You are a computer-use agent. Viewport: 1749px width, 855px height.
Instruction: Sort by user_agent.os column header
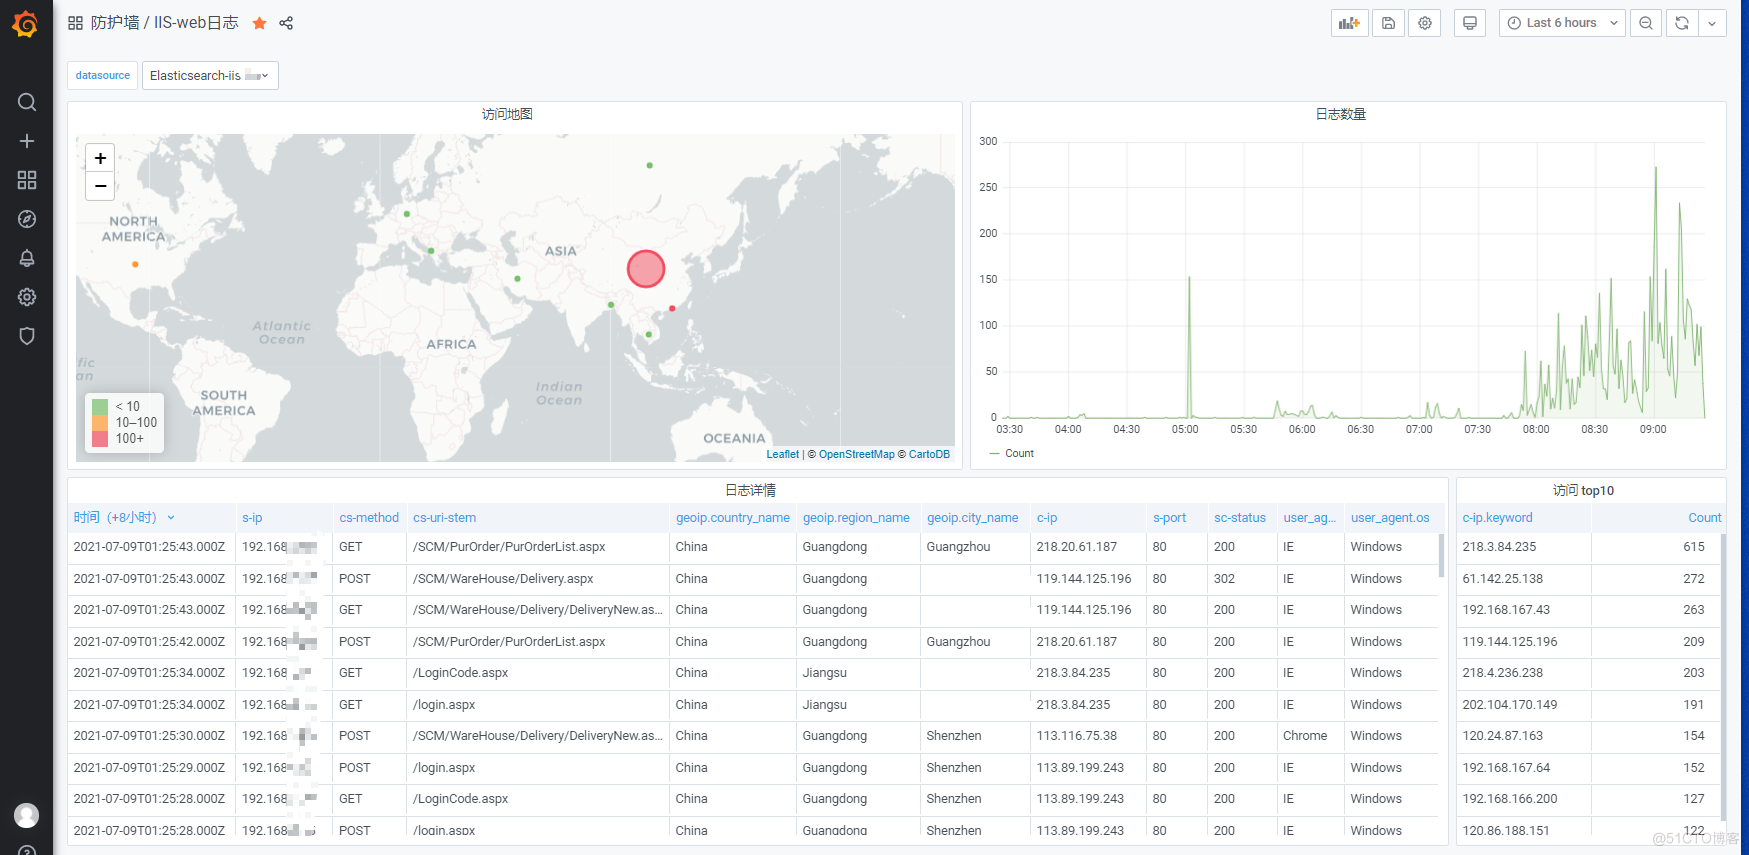(x=1390, y=517)
